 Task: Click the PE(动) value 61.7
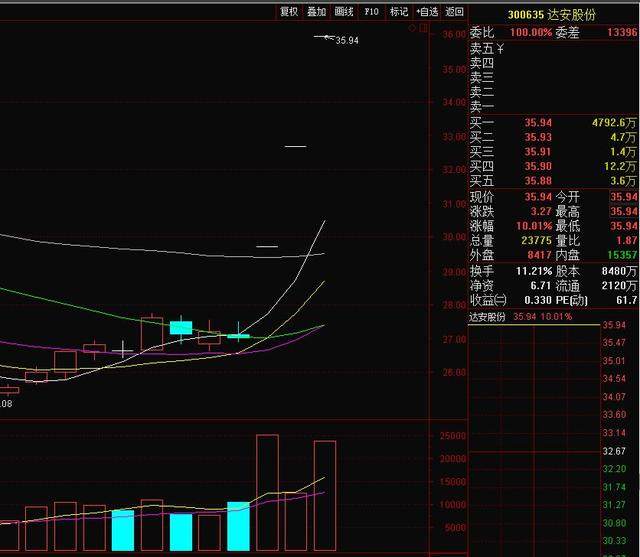click(x=627, y=300)
